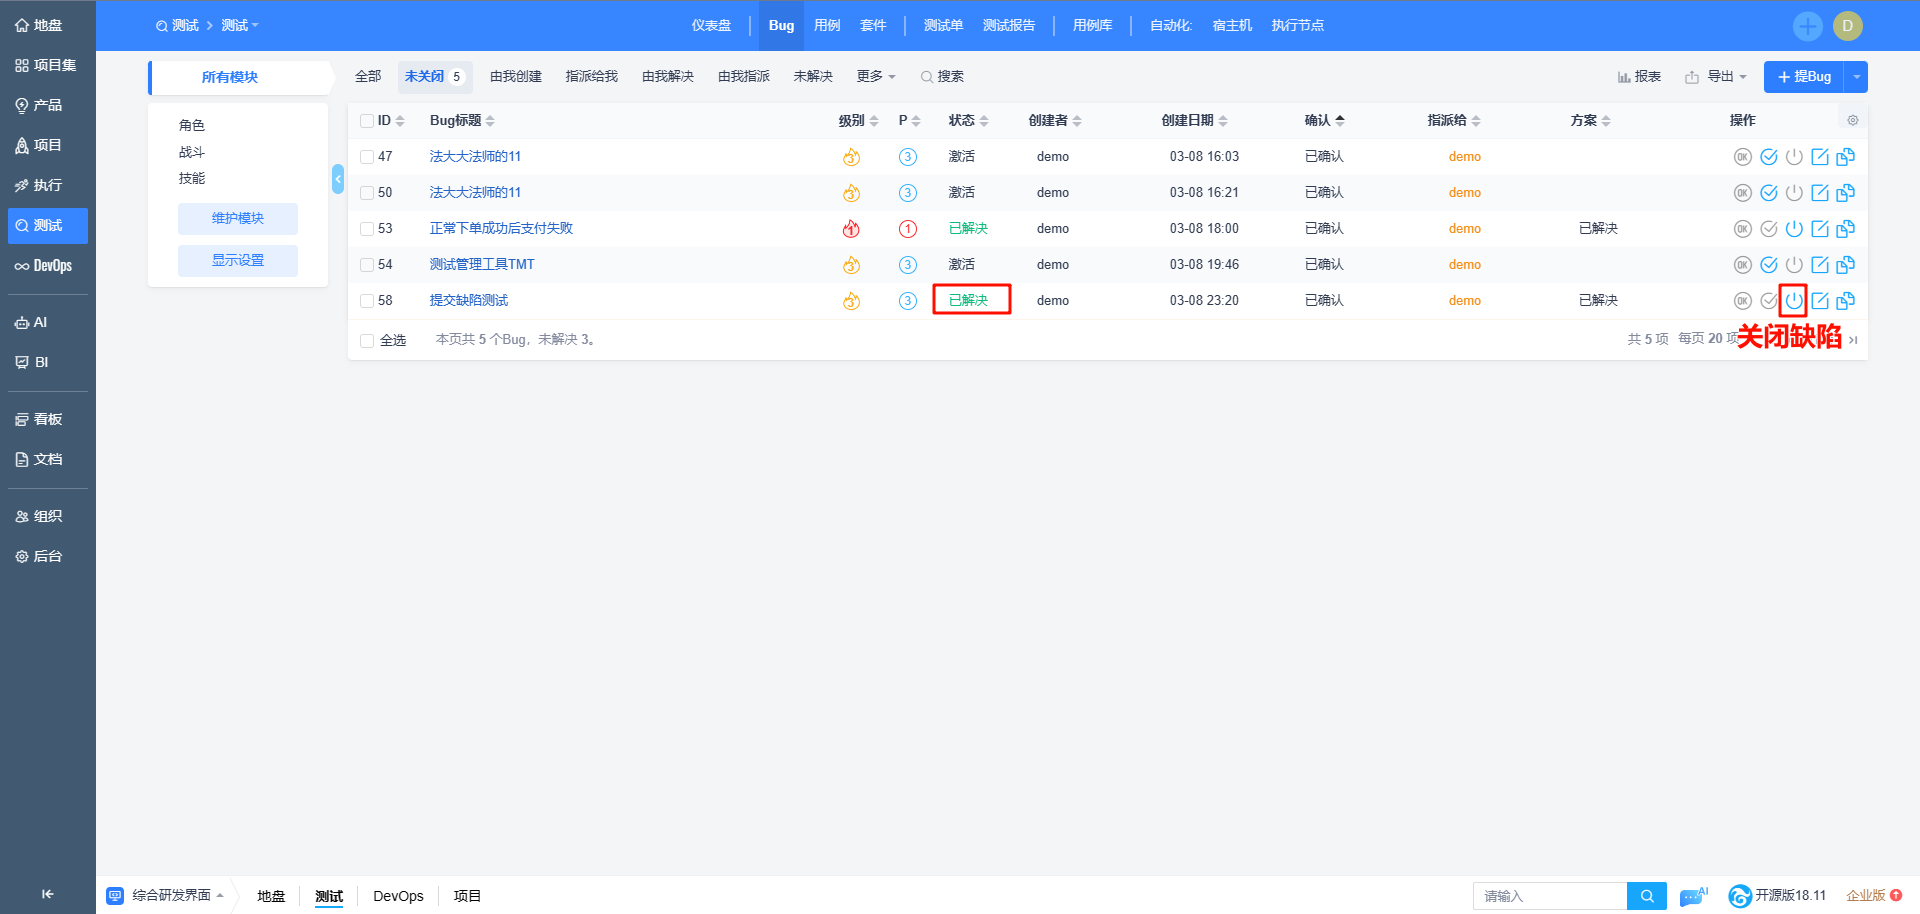This screenshot has height=914, width=1920.
Task: Toggle header select-all ID checkbox
Action: 367,121
